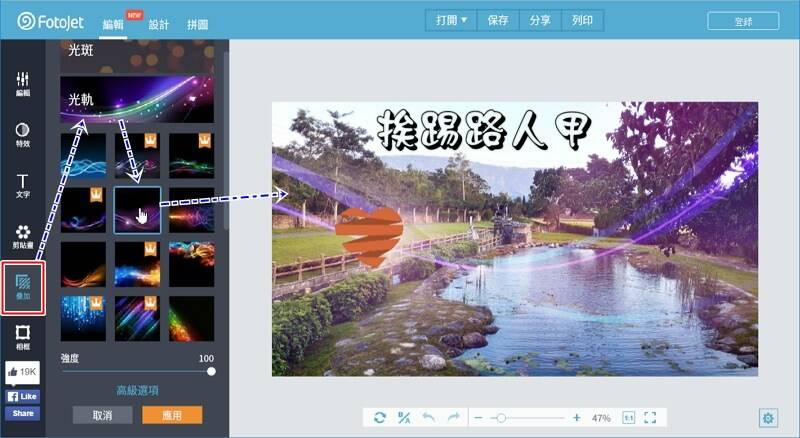Image resolution: width=800 pixels, height=438 pixels.
Task: Click the 47% zoom value
Action: click(x=601, y=418)
